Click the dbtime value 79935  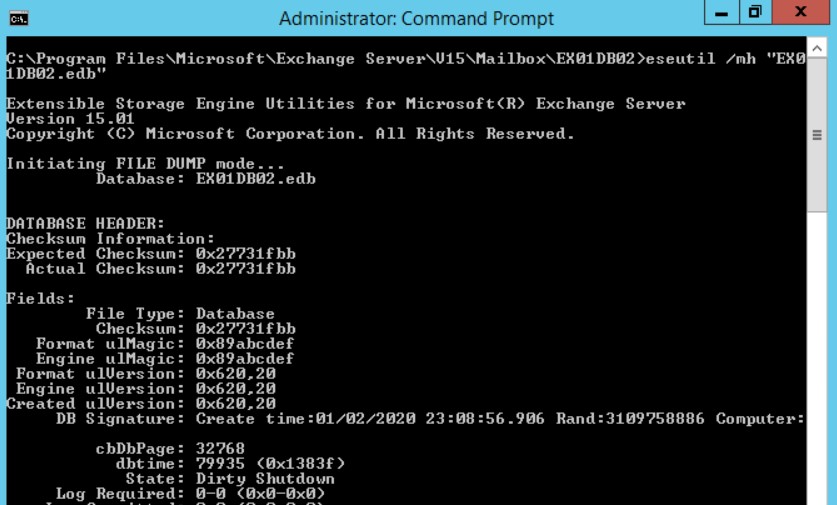point(220,464)
